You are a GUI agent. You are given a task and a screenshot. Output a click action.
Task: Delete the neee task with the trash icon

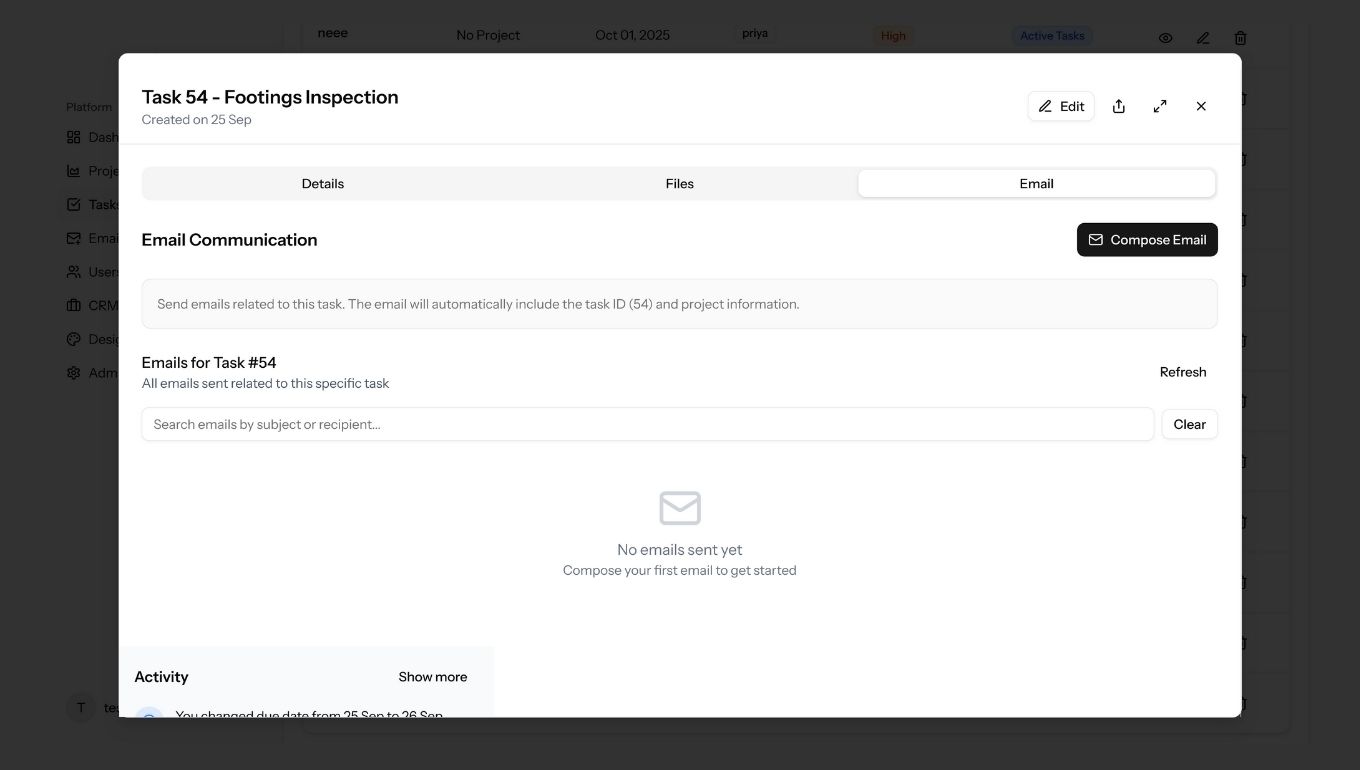pos(1240,37)
